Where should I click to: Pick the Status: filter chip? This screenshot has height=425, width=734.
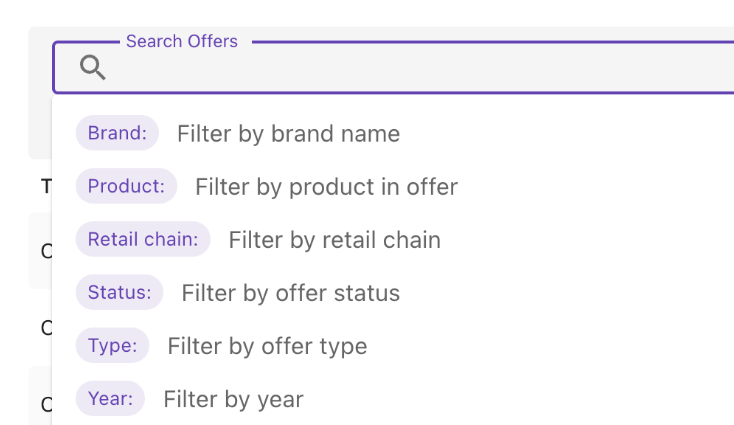119,292
